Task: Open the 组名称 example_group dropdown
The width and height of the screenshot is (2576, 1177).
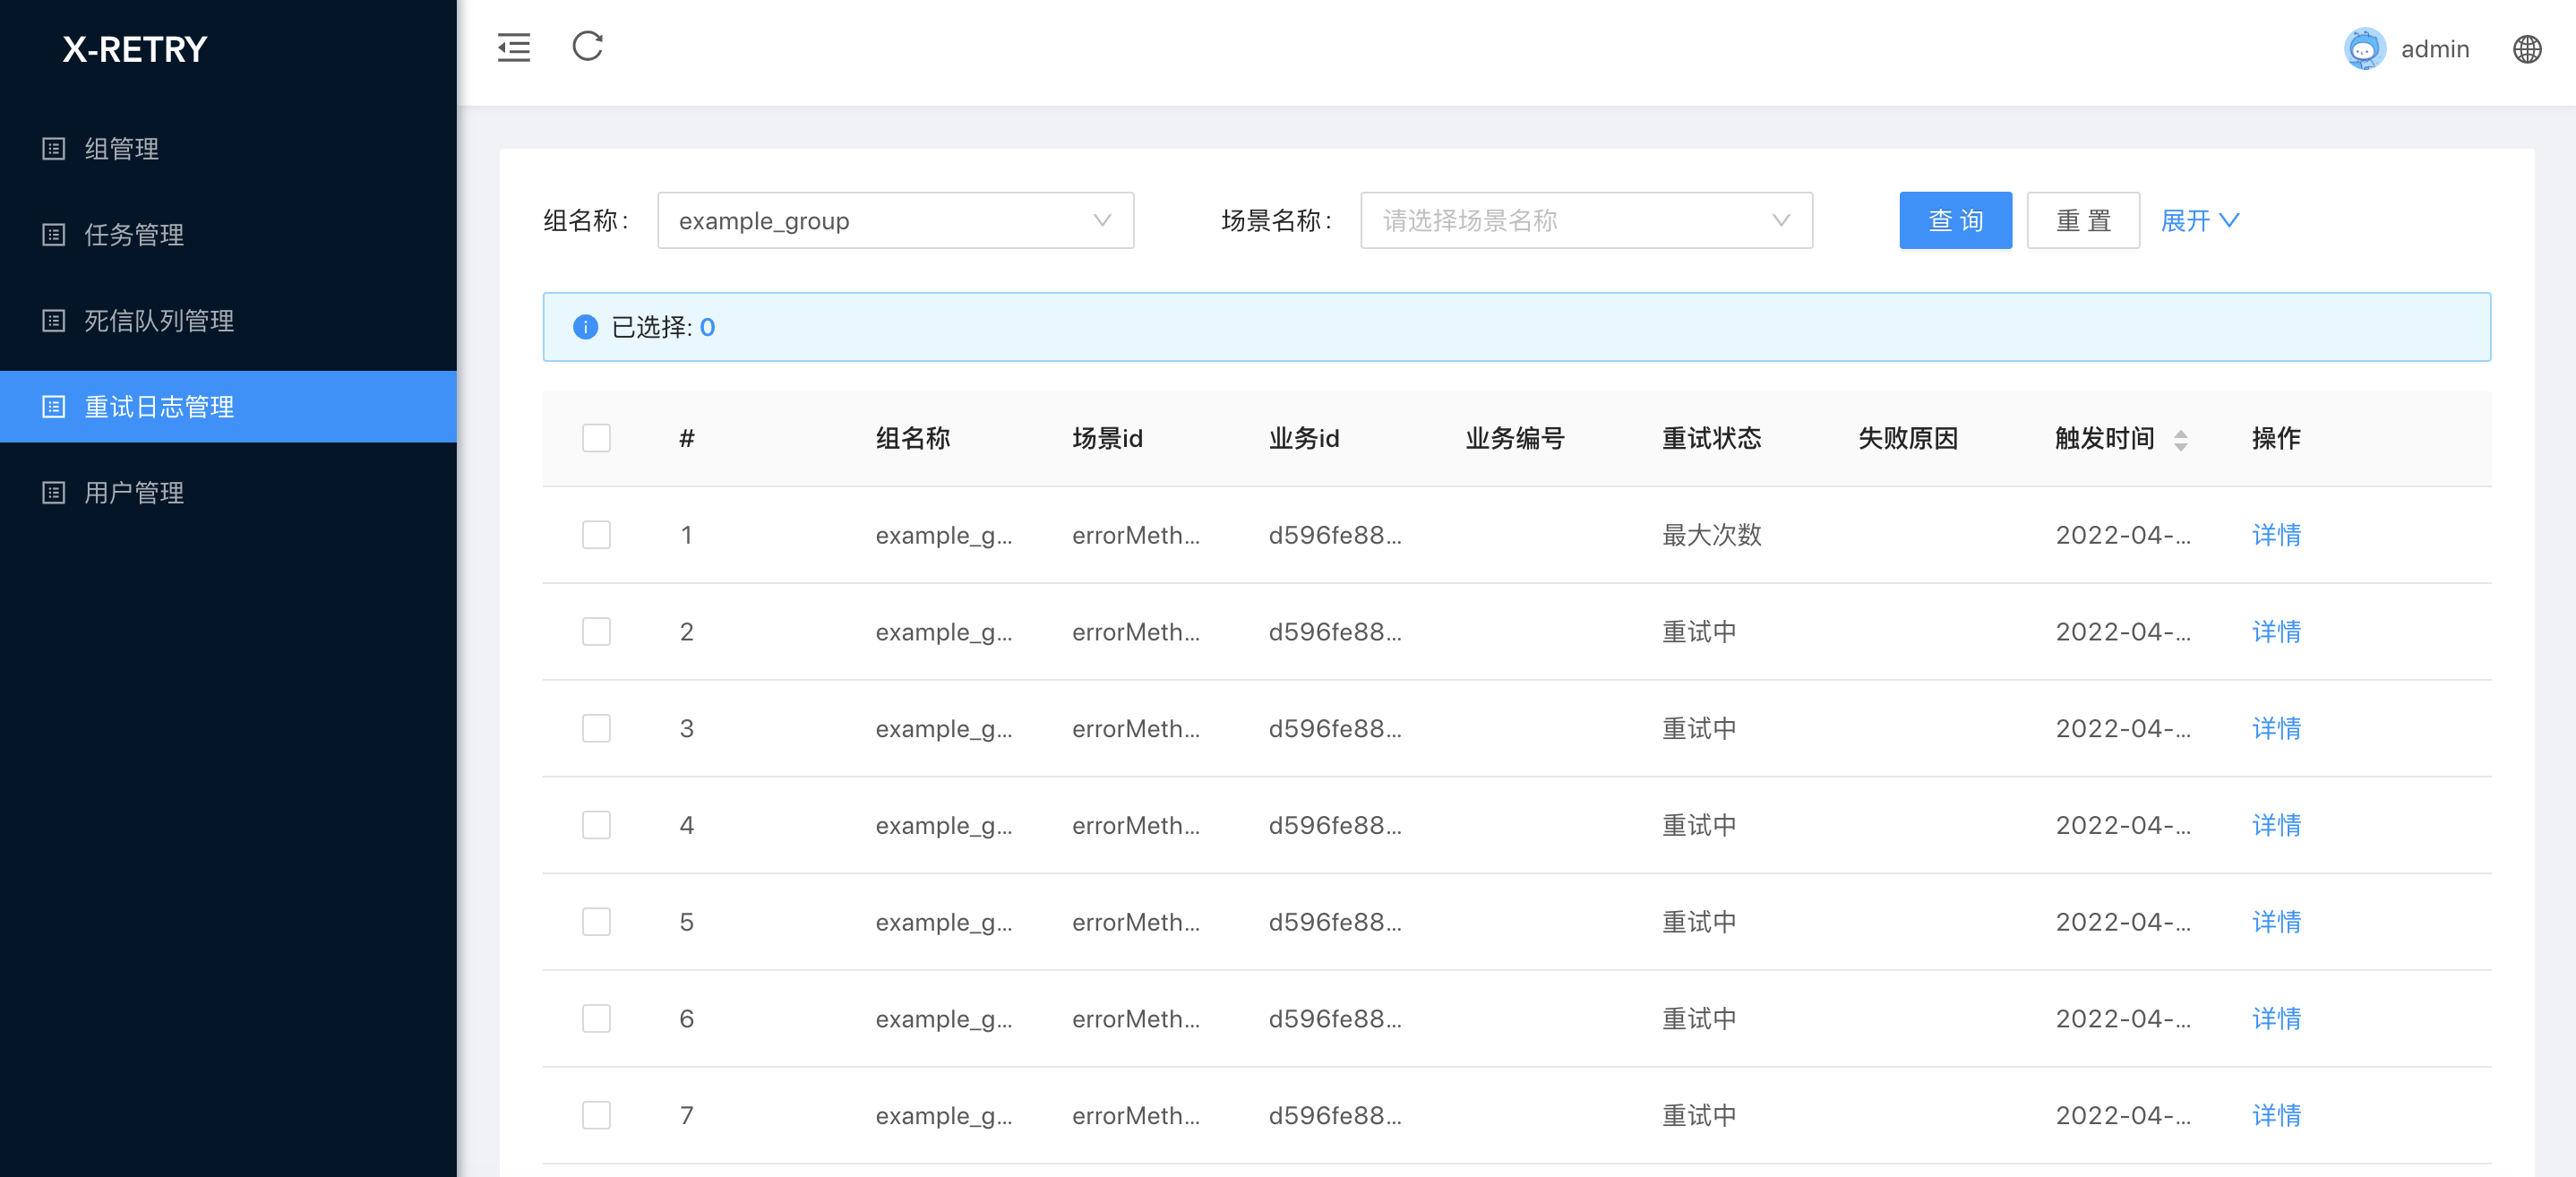Action: point(895,221)
